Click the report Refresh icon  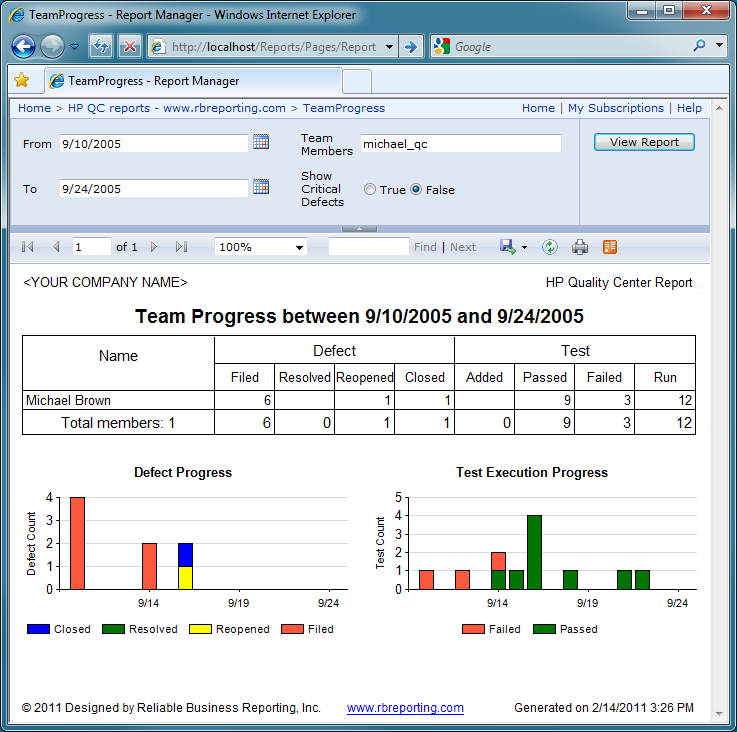tap(550, 247)
